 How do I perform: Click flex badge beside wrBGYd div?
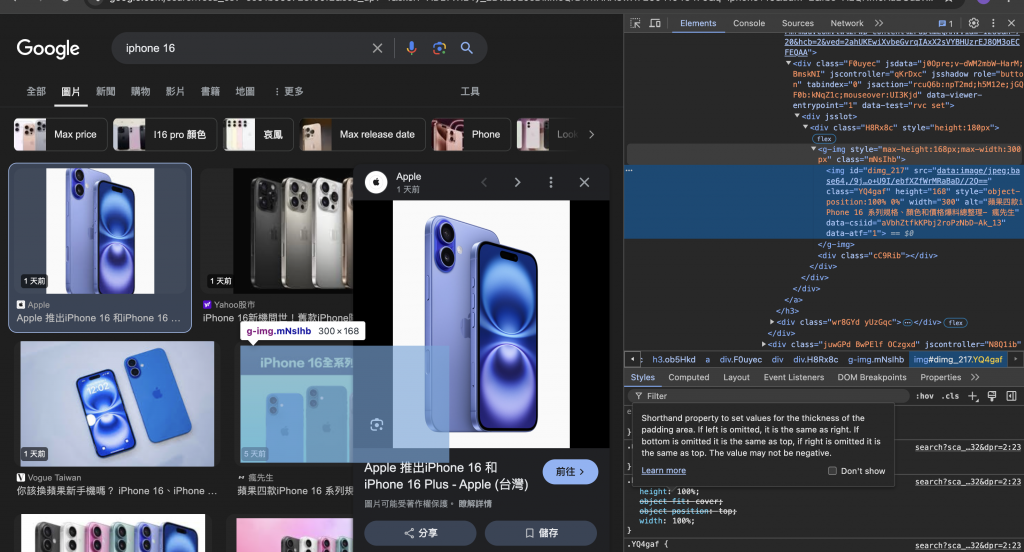(956, 323)
